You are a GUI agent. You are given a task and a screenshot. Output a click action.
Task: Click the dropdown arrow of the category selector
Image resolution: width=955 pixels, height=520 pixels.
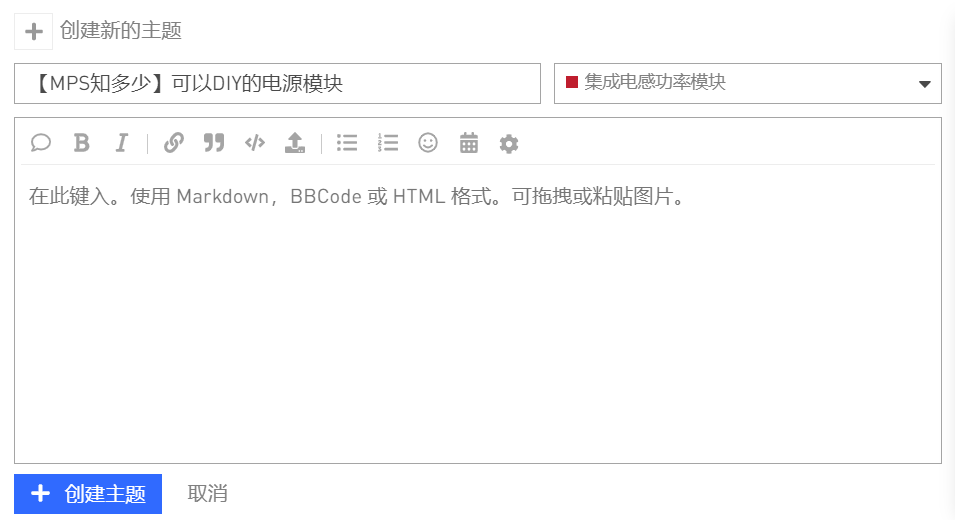click(x=925, y=84)
